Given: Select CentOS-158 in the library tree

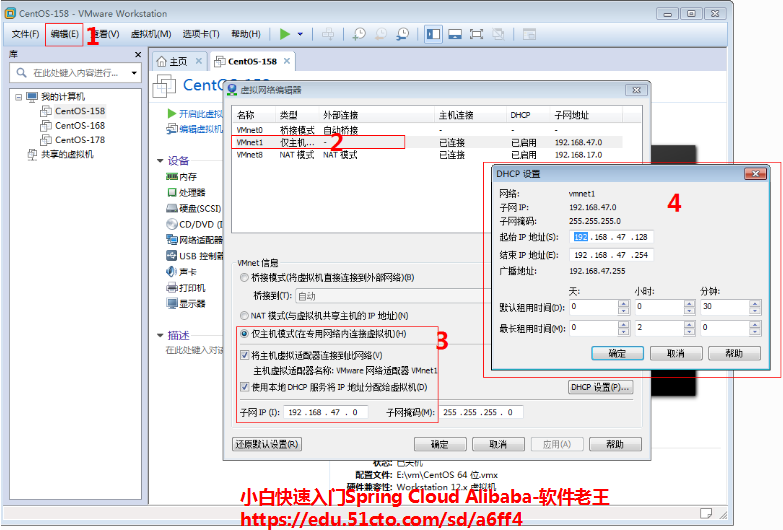Looking at the screenshot, I should point(74,111).
